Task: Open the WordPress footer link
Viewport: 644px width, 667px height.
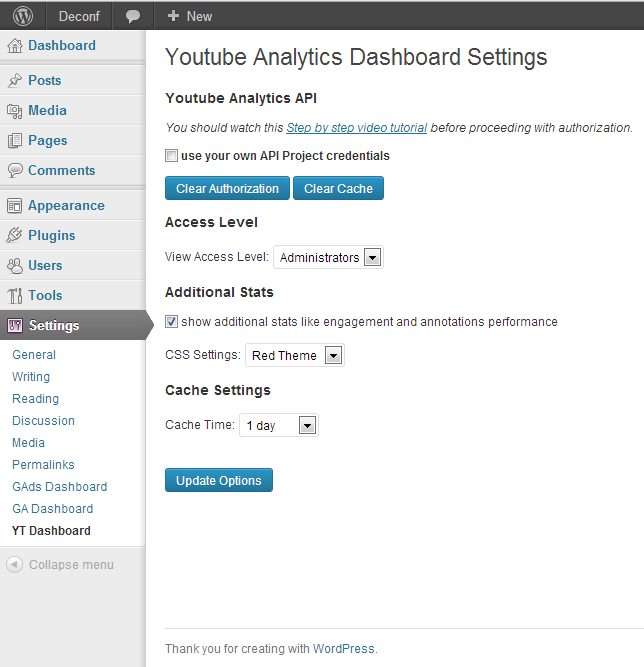Action: pos(344,649)
